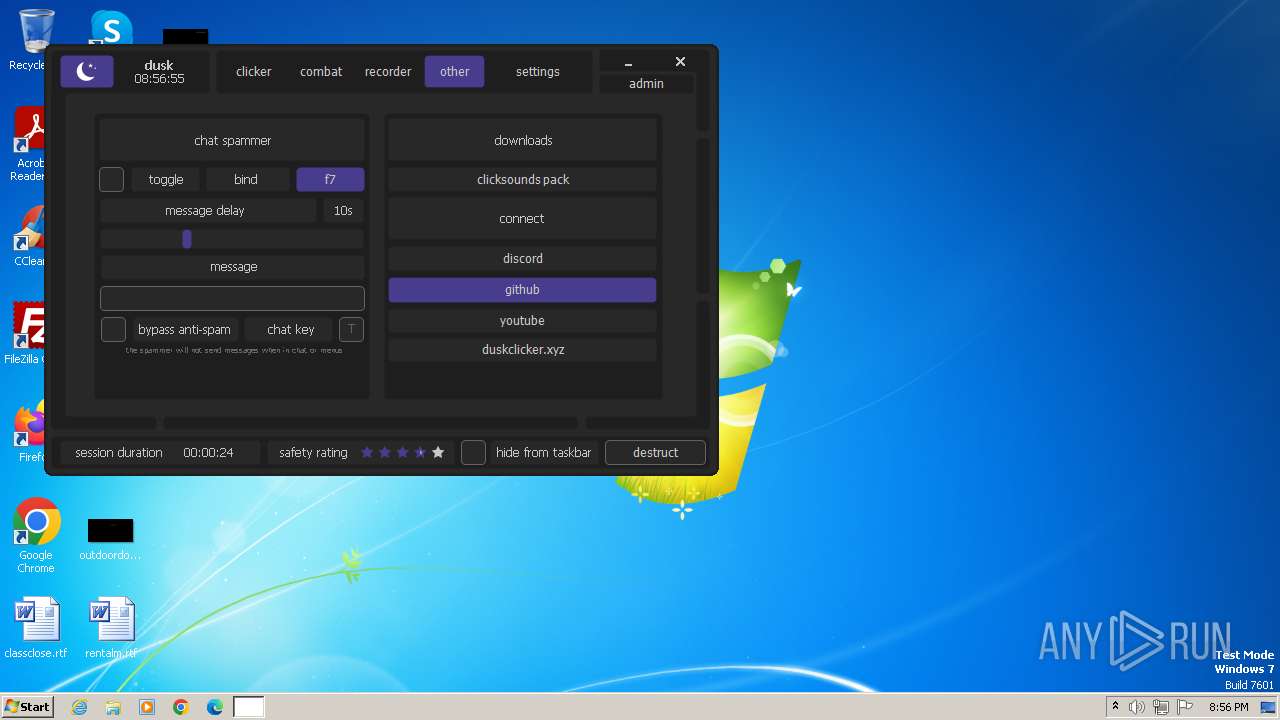The height and width of the screenshot is (720, 1280).
Task: Open the volume tray icon
Action: click(1137, 707)
